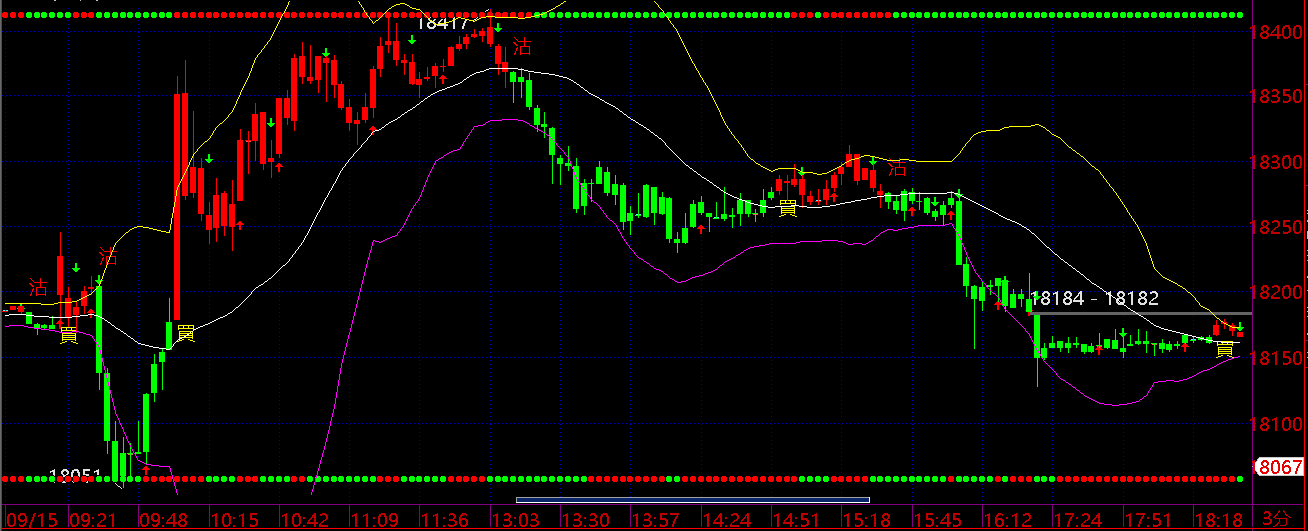The height and width of the screenshot is (531, 1308).
Task: Click the 10:15 time axis label
Action: coord(237,520)
